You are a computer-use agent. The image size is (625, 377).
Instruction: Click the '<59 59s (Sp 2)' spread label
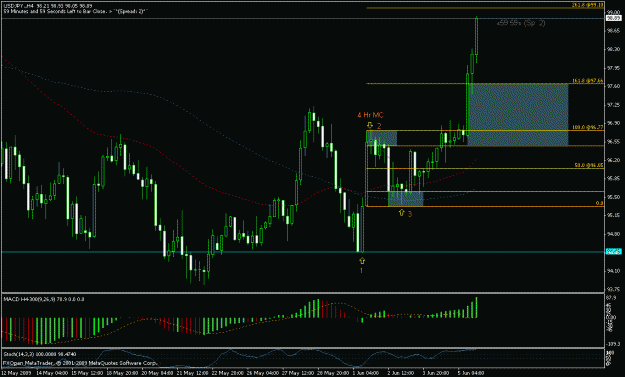point(521,23)
